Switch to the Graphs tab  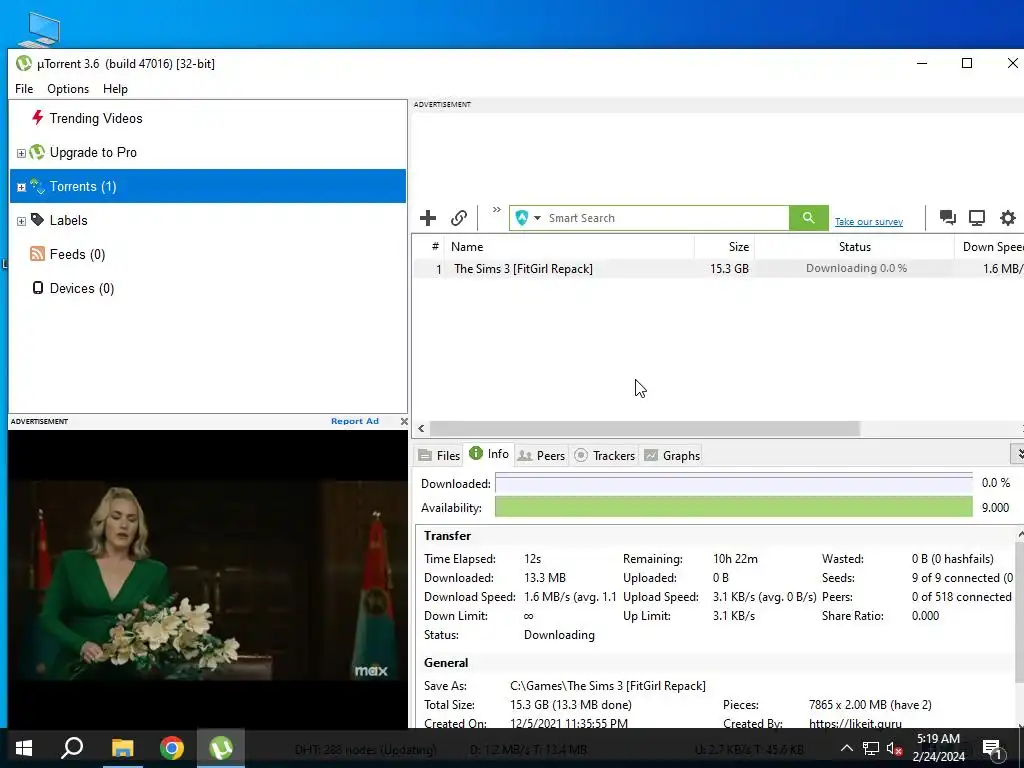672,456
